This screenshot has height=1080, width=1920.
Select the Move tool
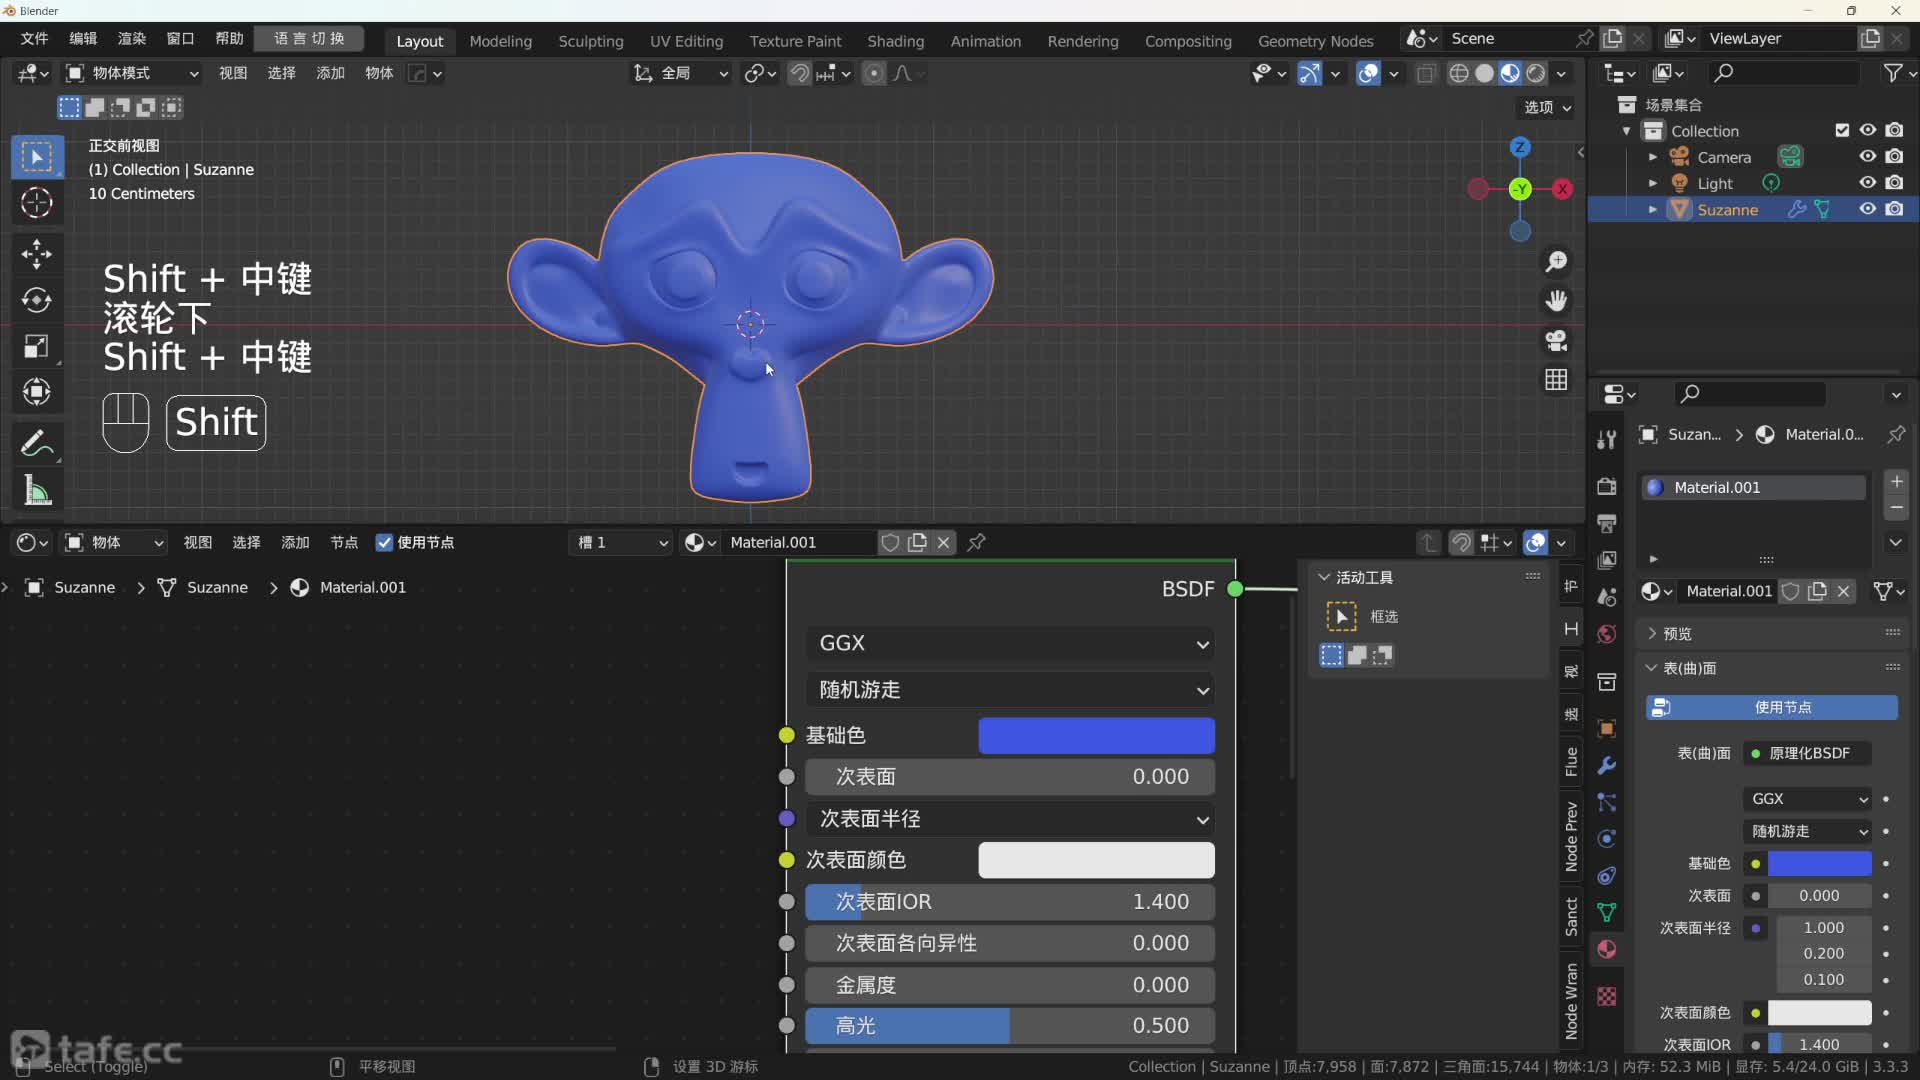(x=37, y=254)
